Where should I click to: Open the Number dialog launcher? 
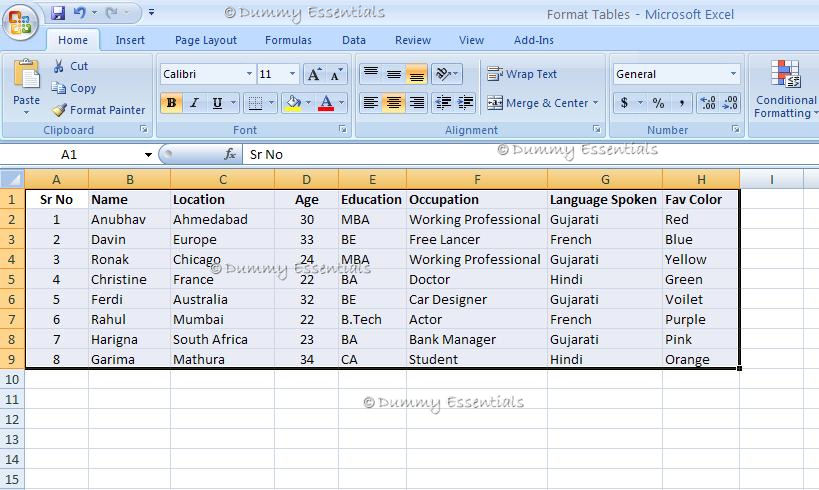pyautogui.click(x=735, y=129)
